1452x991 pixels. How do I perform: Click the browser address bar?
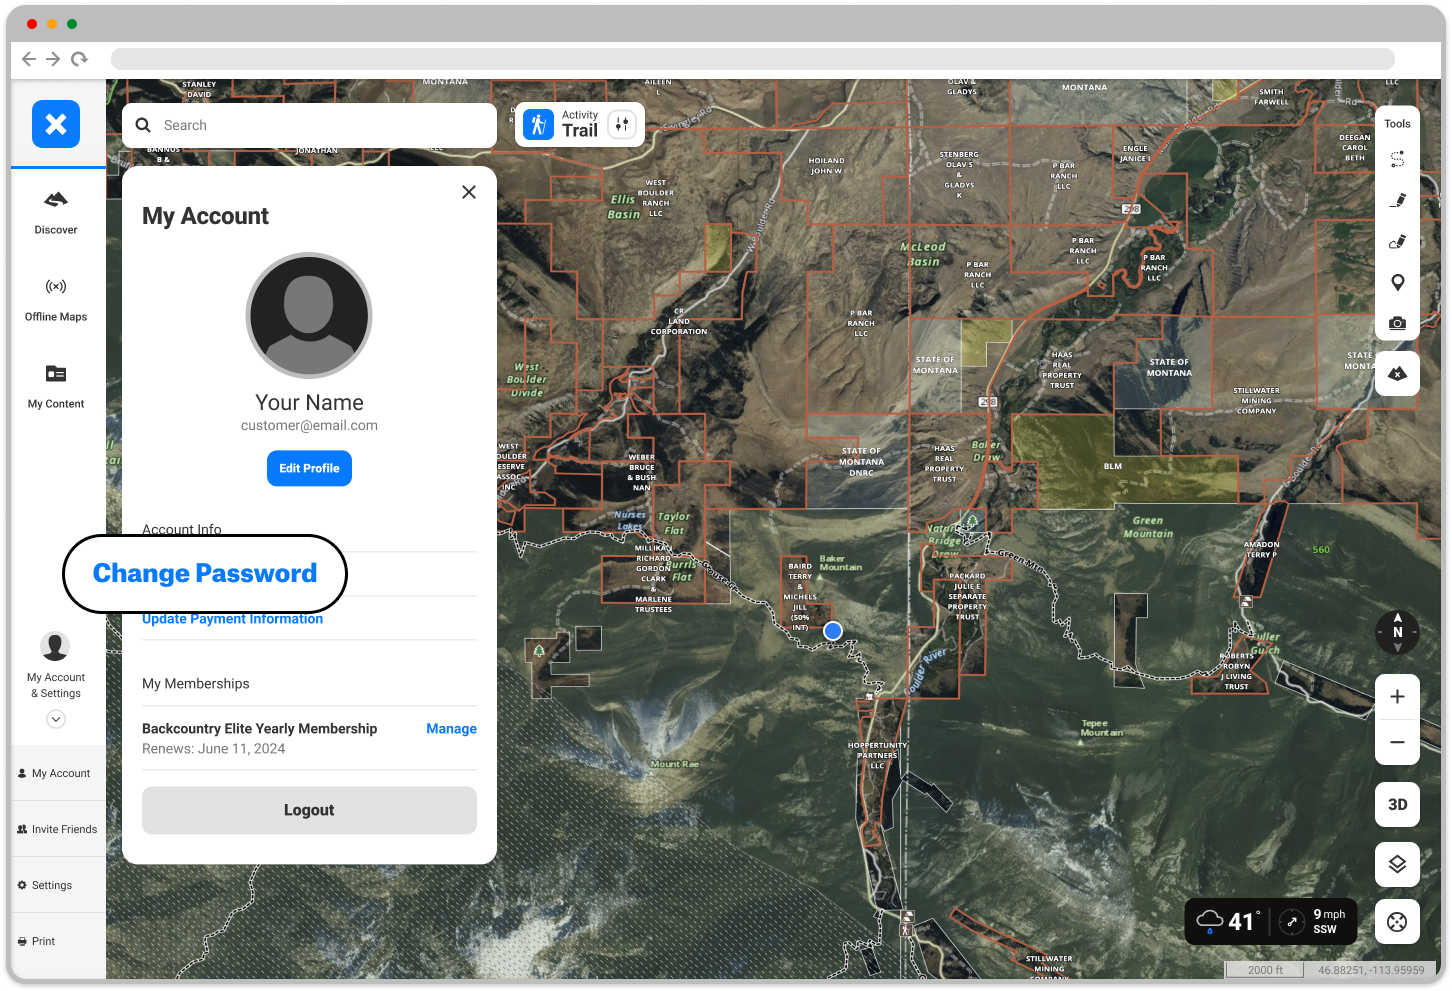[x=752, y=59]
